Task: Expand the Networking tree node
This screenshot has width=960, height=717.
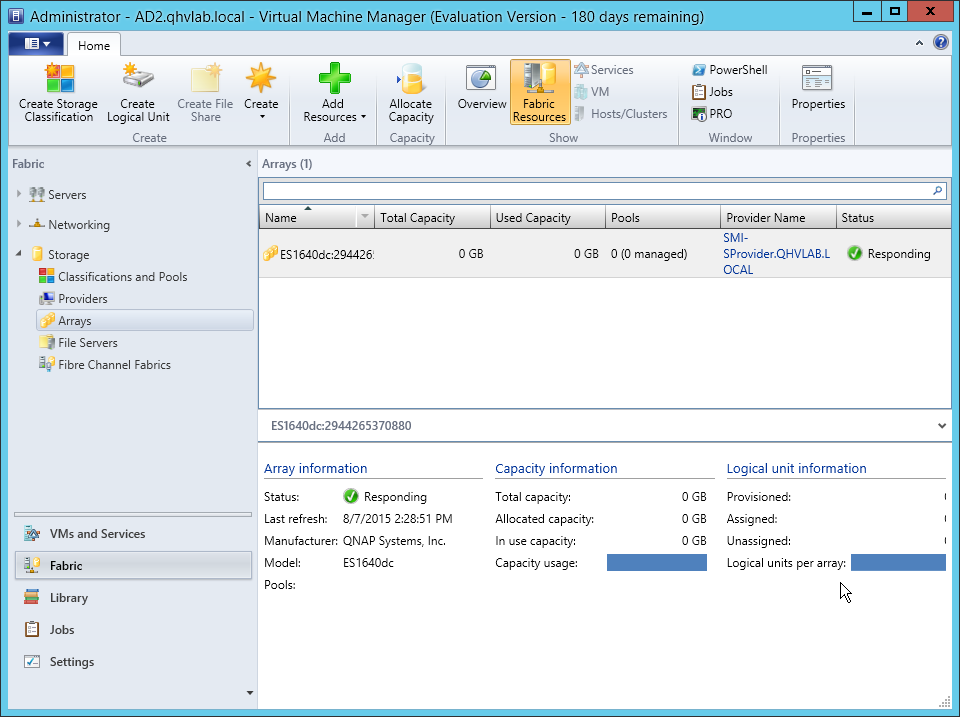Action: tap(19, 225)
